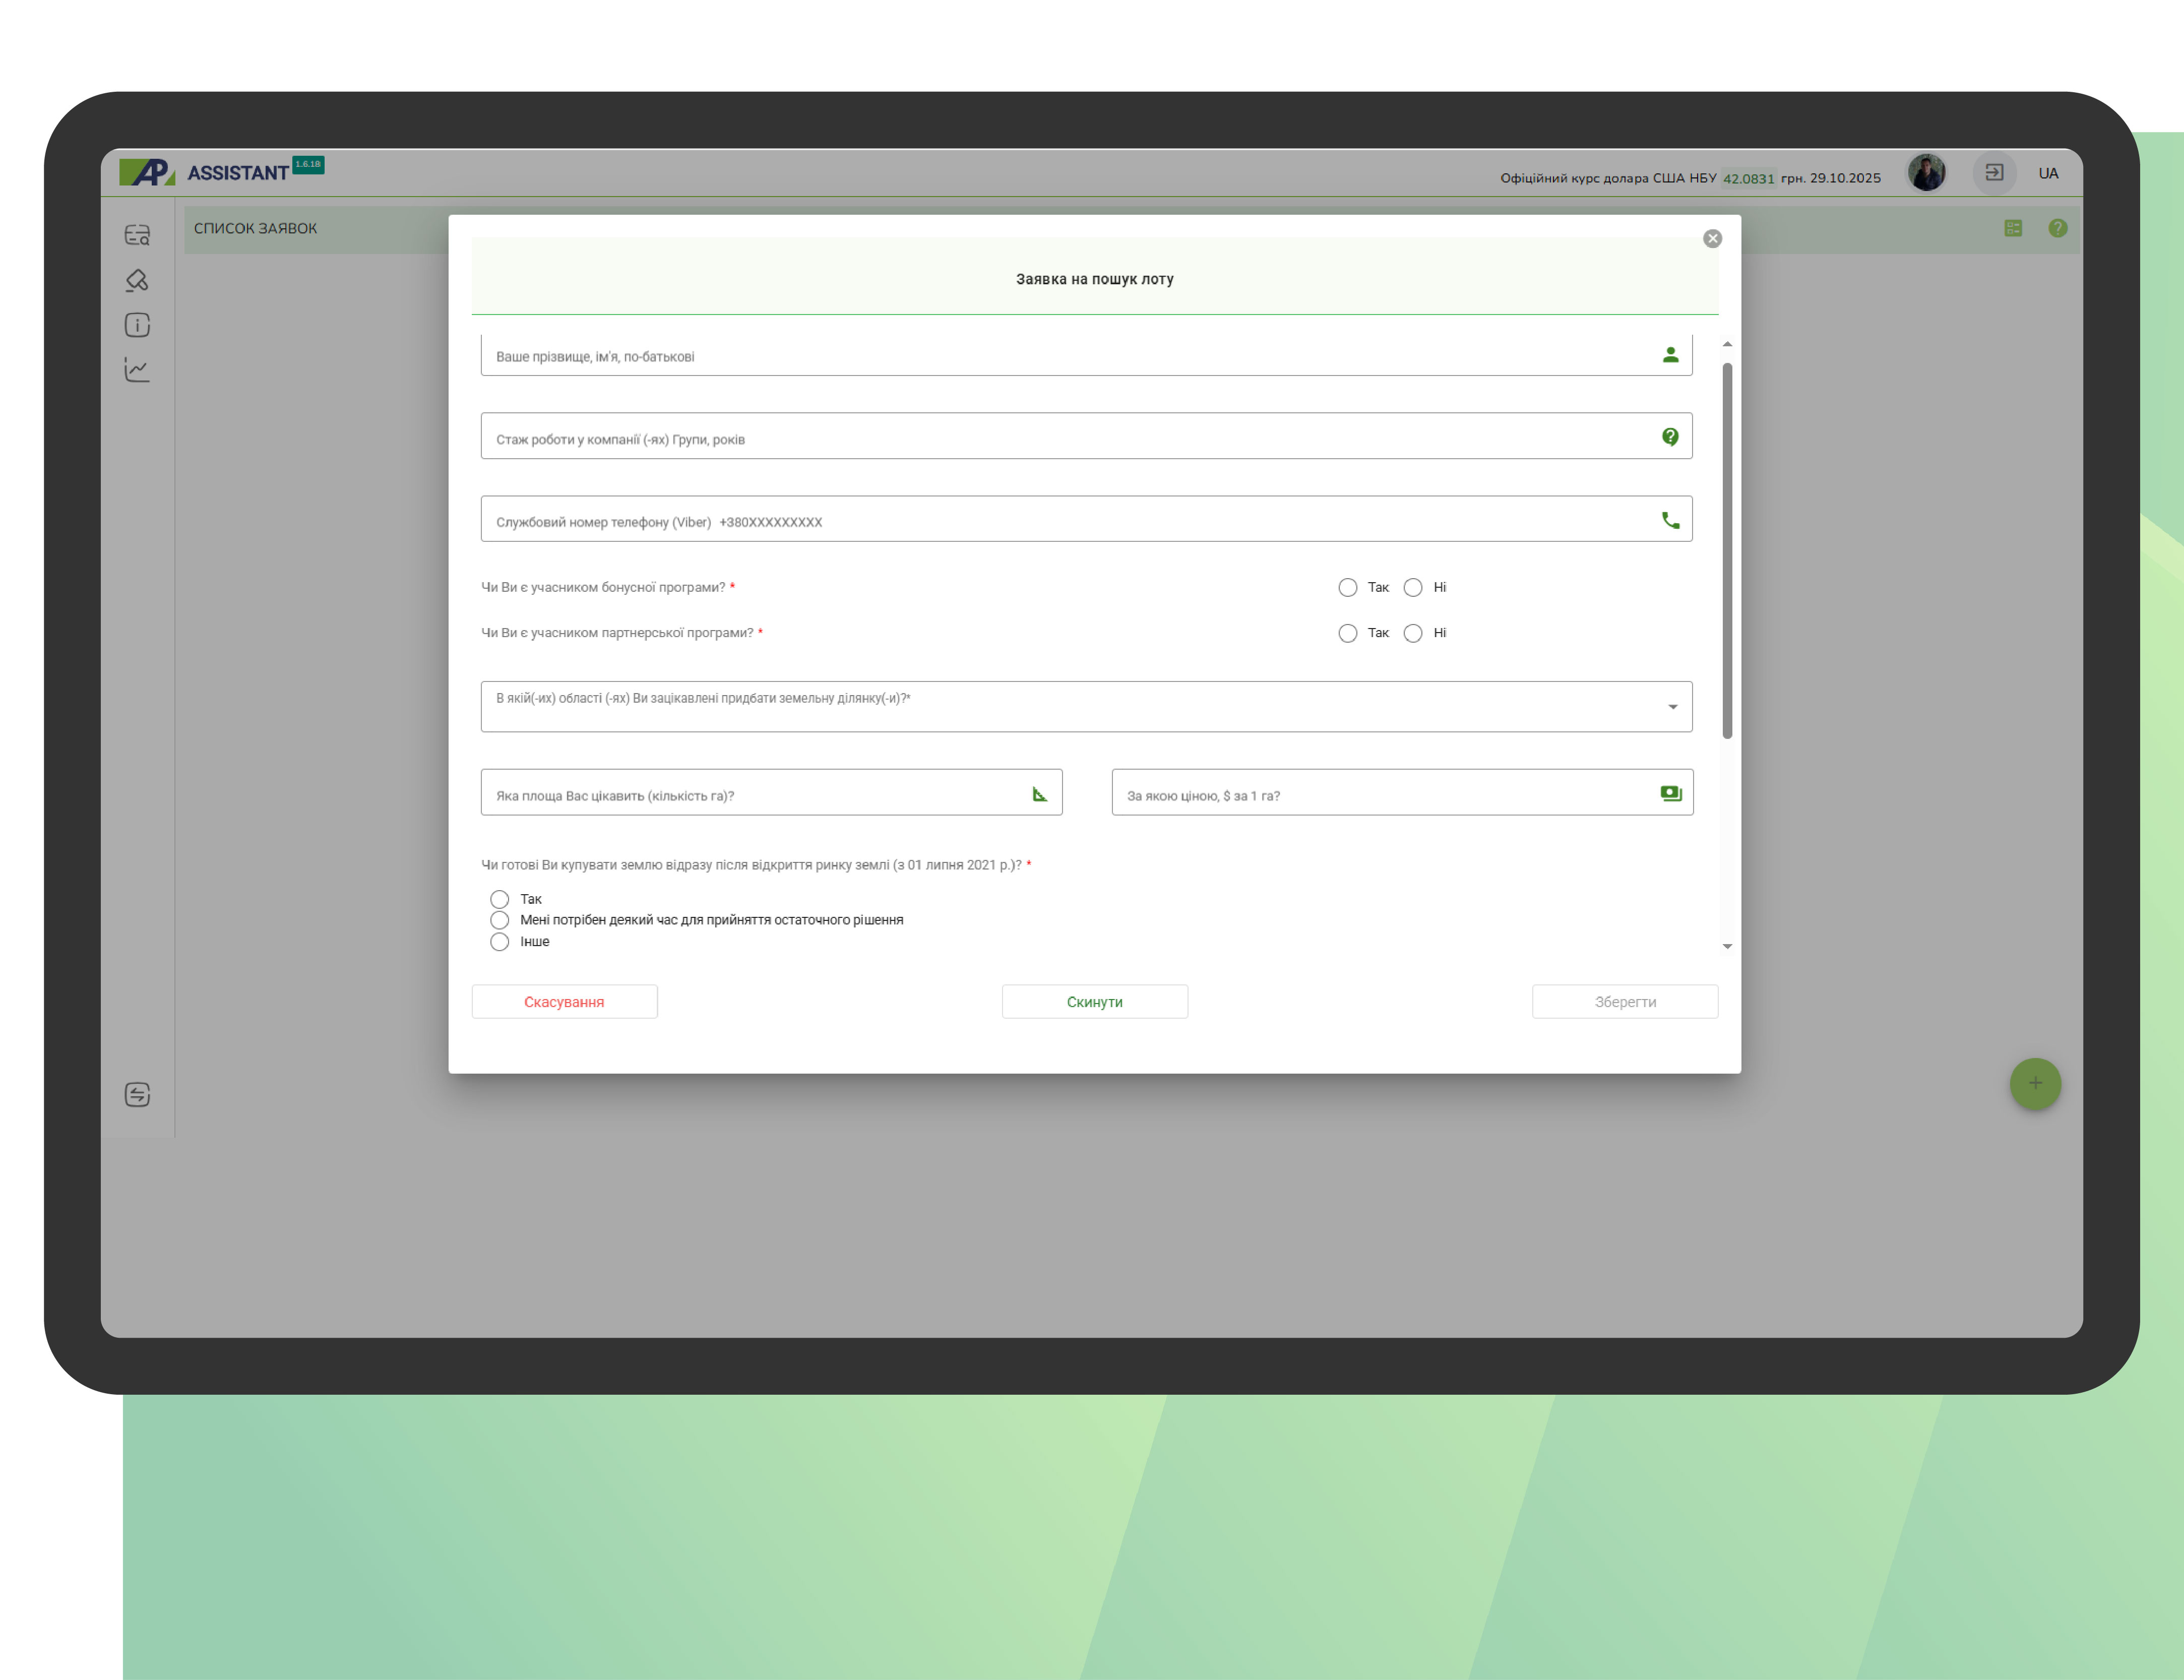Choose 'Інше' radio option
The height and width of the screenshot is (1680, 2184).
click(x=500, y=942)
